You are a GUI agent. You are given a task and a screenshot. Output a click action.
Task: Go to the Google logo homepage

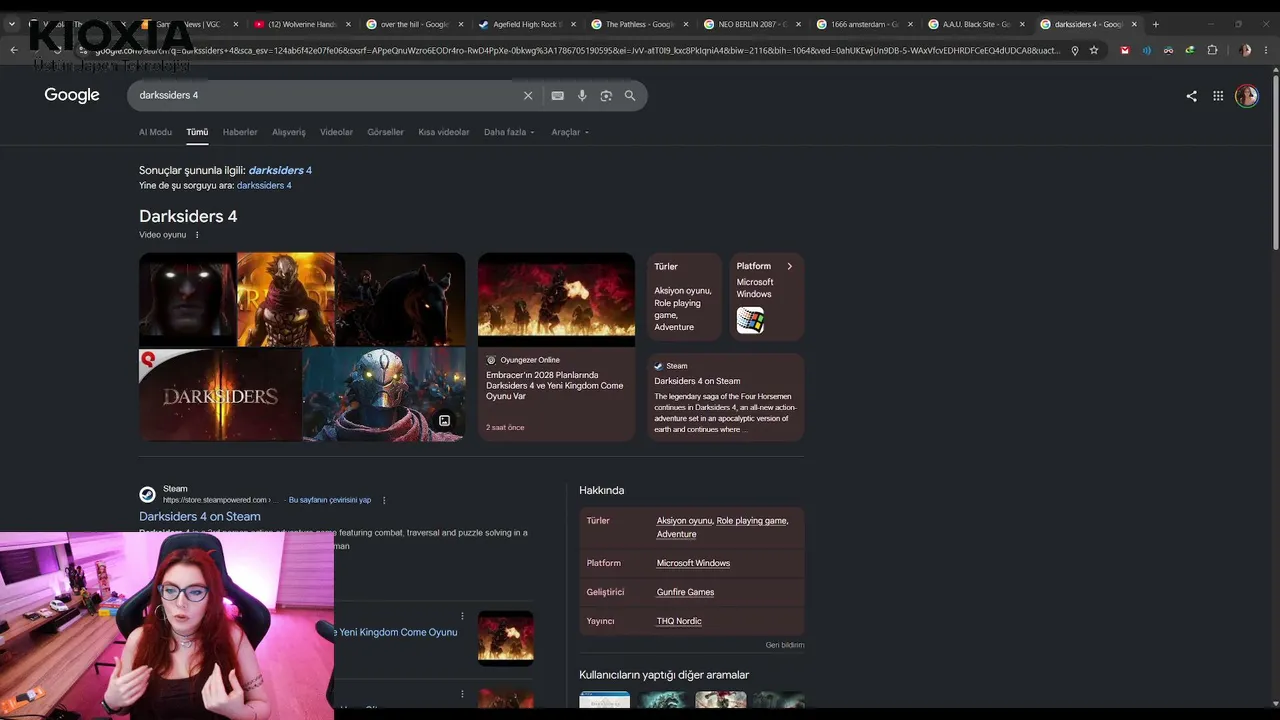point(72,95)
